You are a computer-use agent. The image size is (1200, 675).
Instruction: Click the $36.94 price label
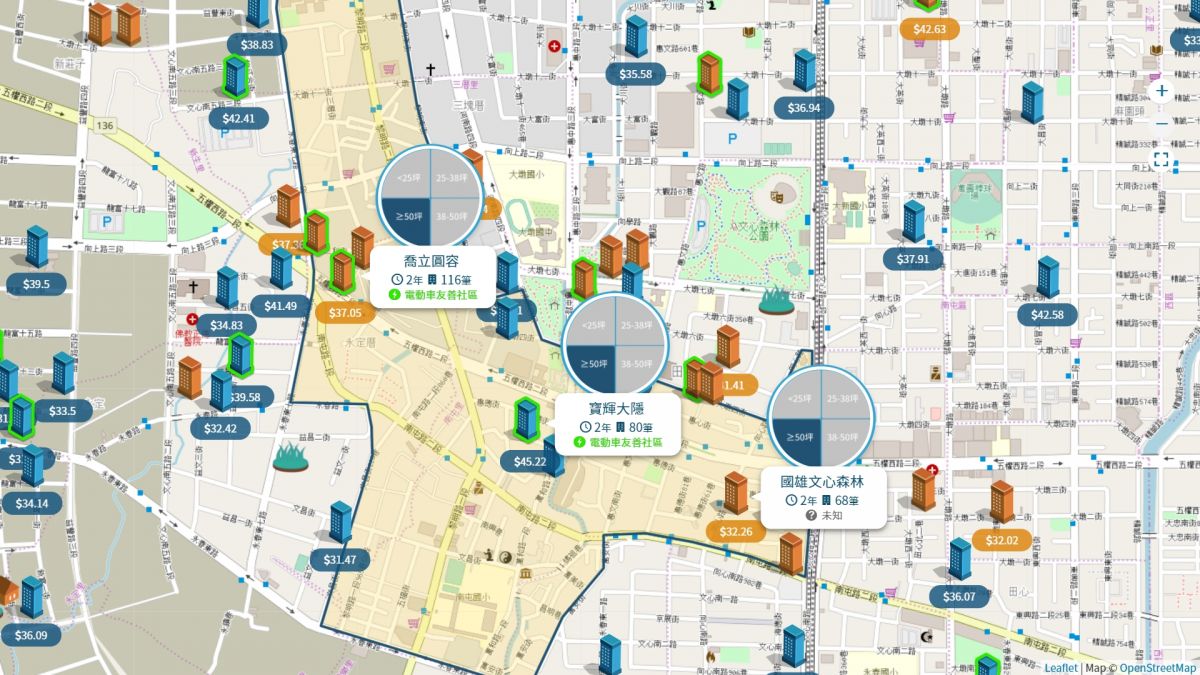(804, 108)
